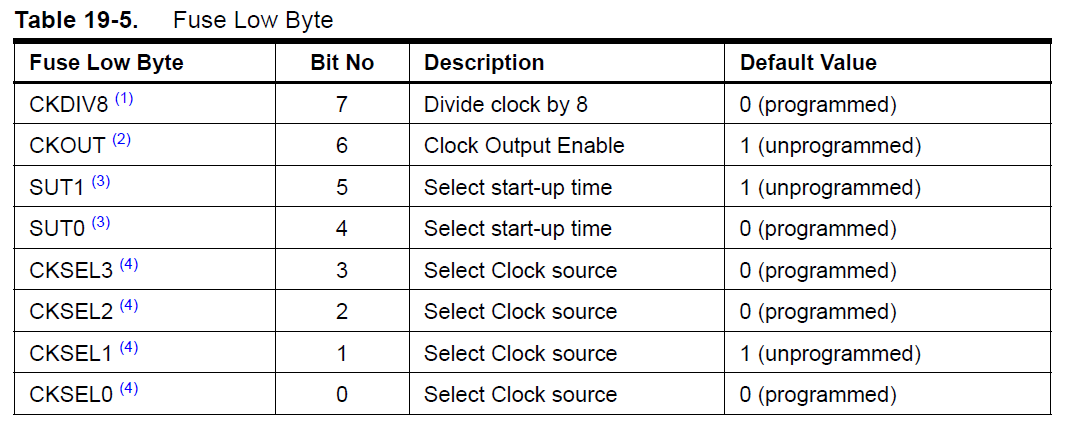
Task: Open footnote 3 reference next to SUT0
Action: 101,223
